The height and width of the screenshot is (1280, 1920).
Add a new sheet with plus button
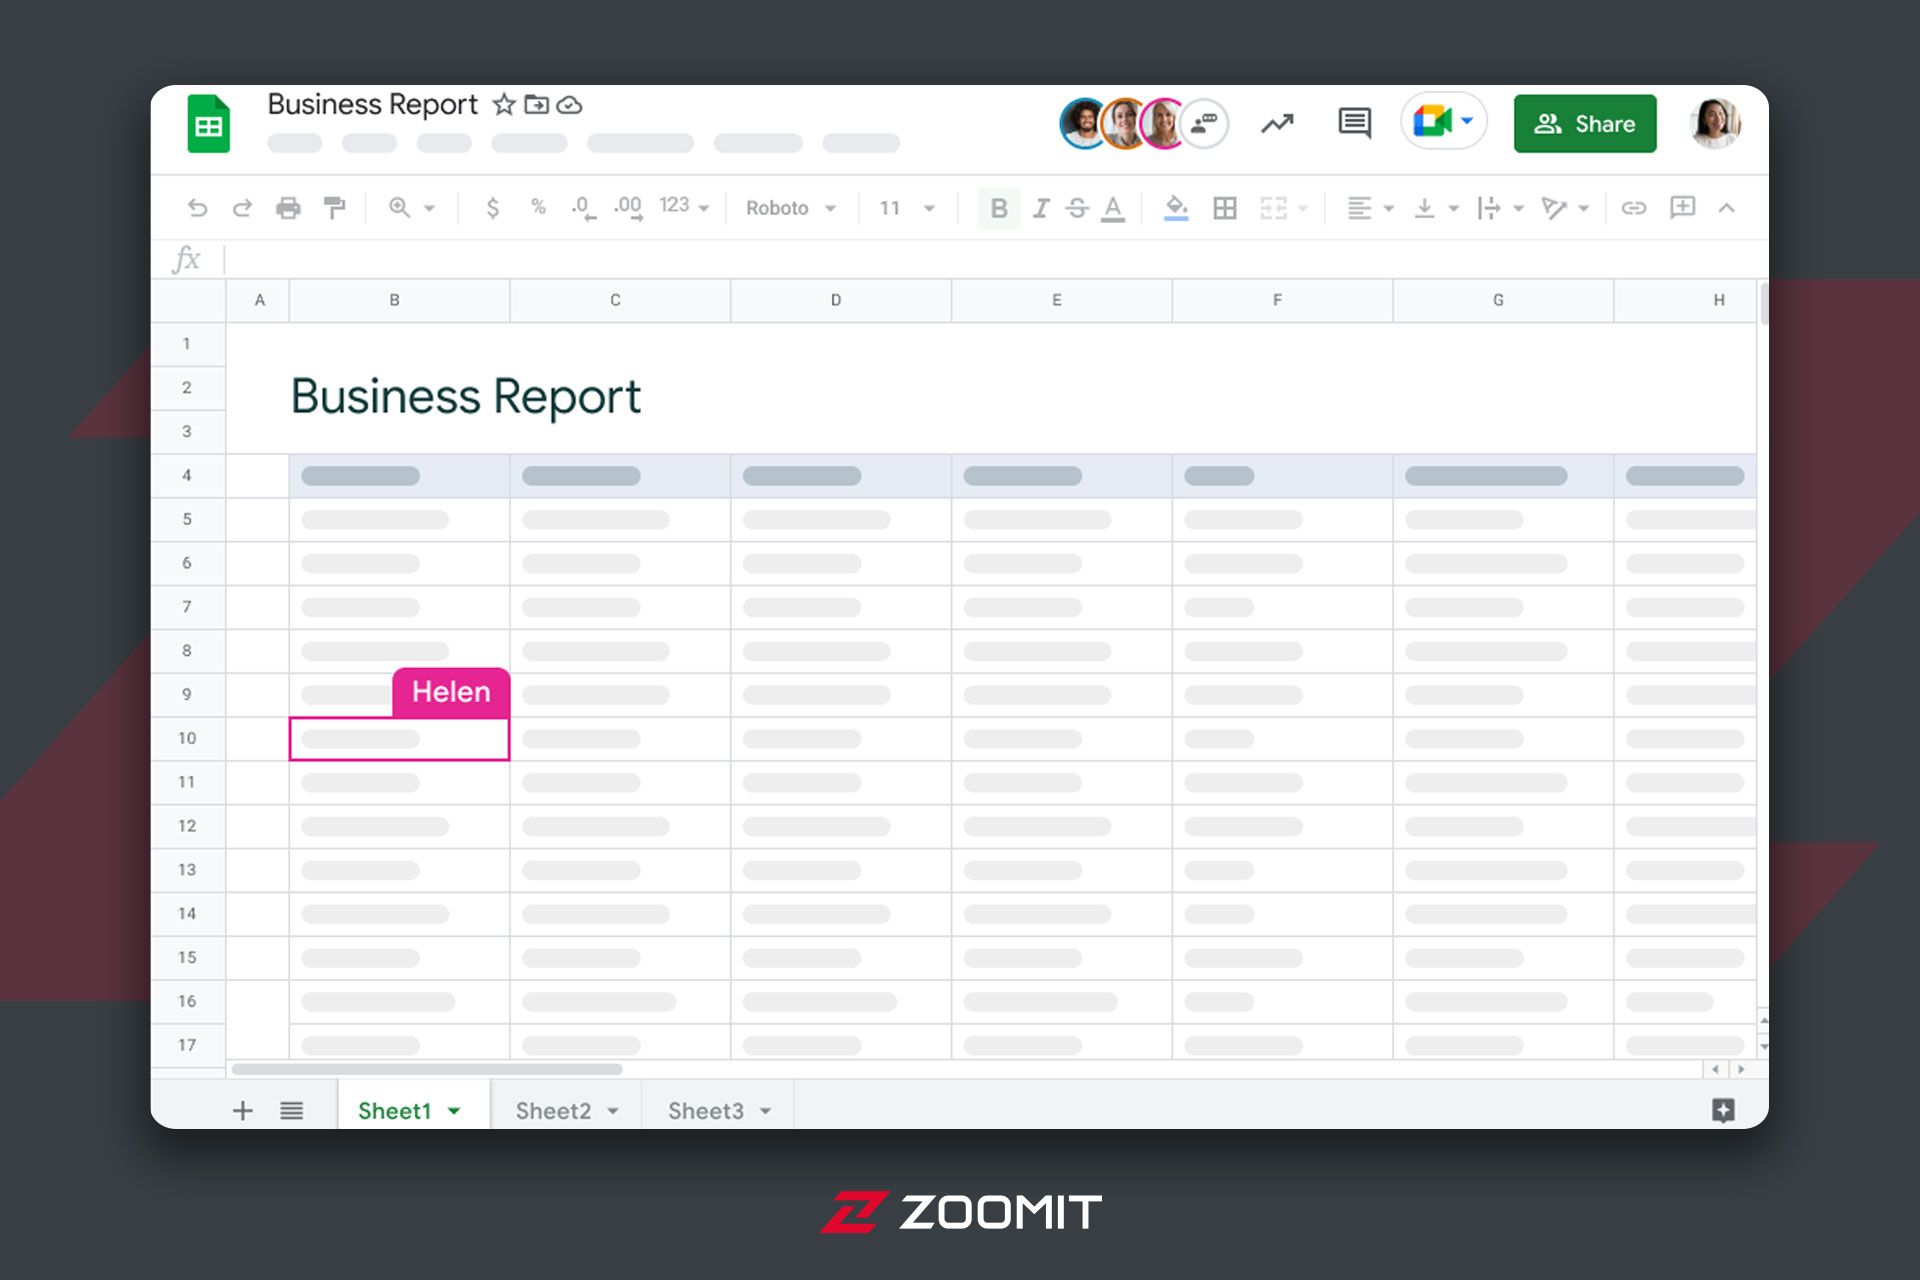(x=242, y=1111)
